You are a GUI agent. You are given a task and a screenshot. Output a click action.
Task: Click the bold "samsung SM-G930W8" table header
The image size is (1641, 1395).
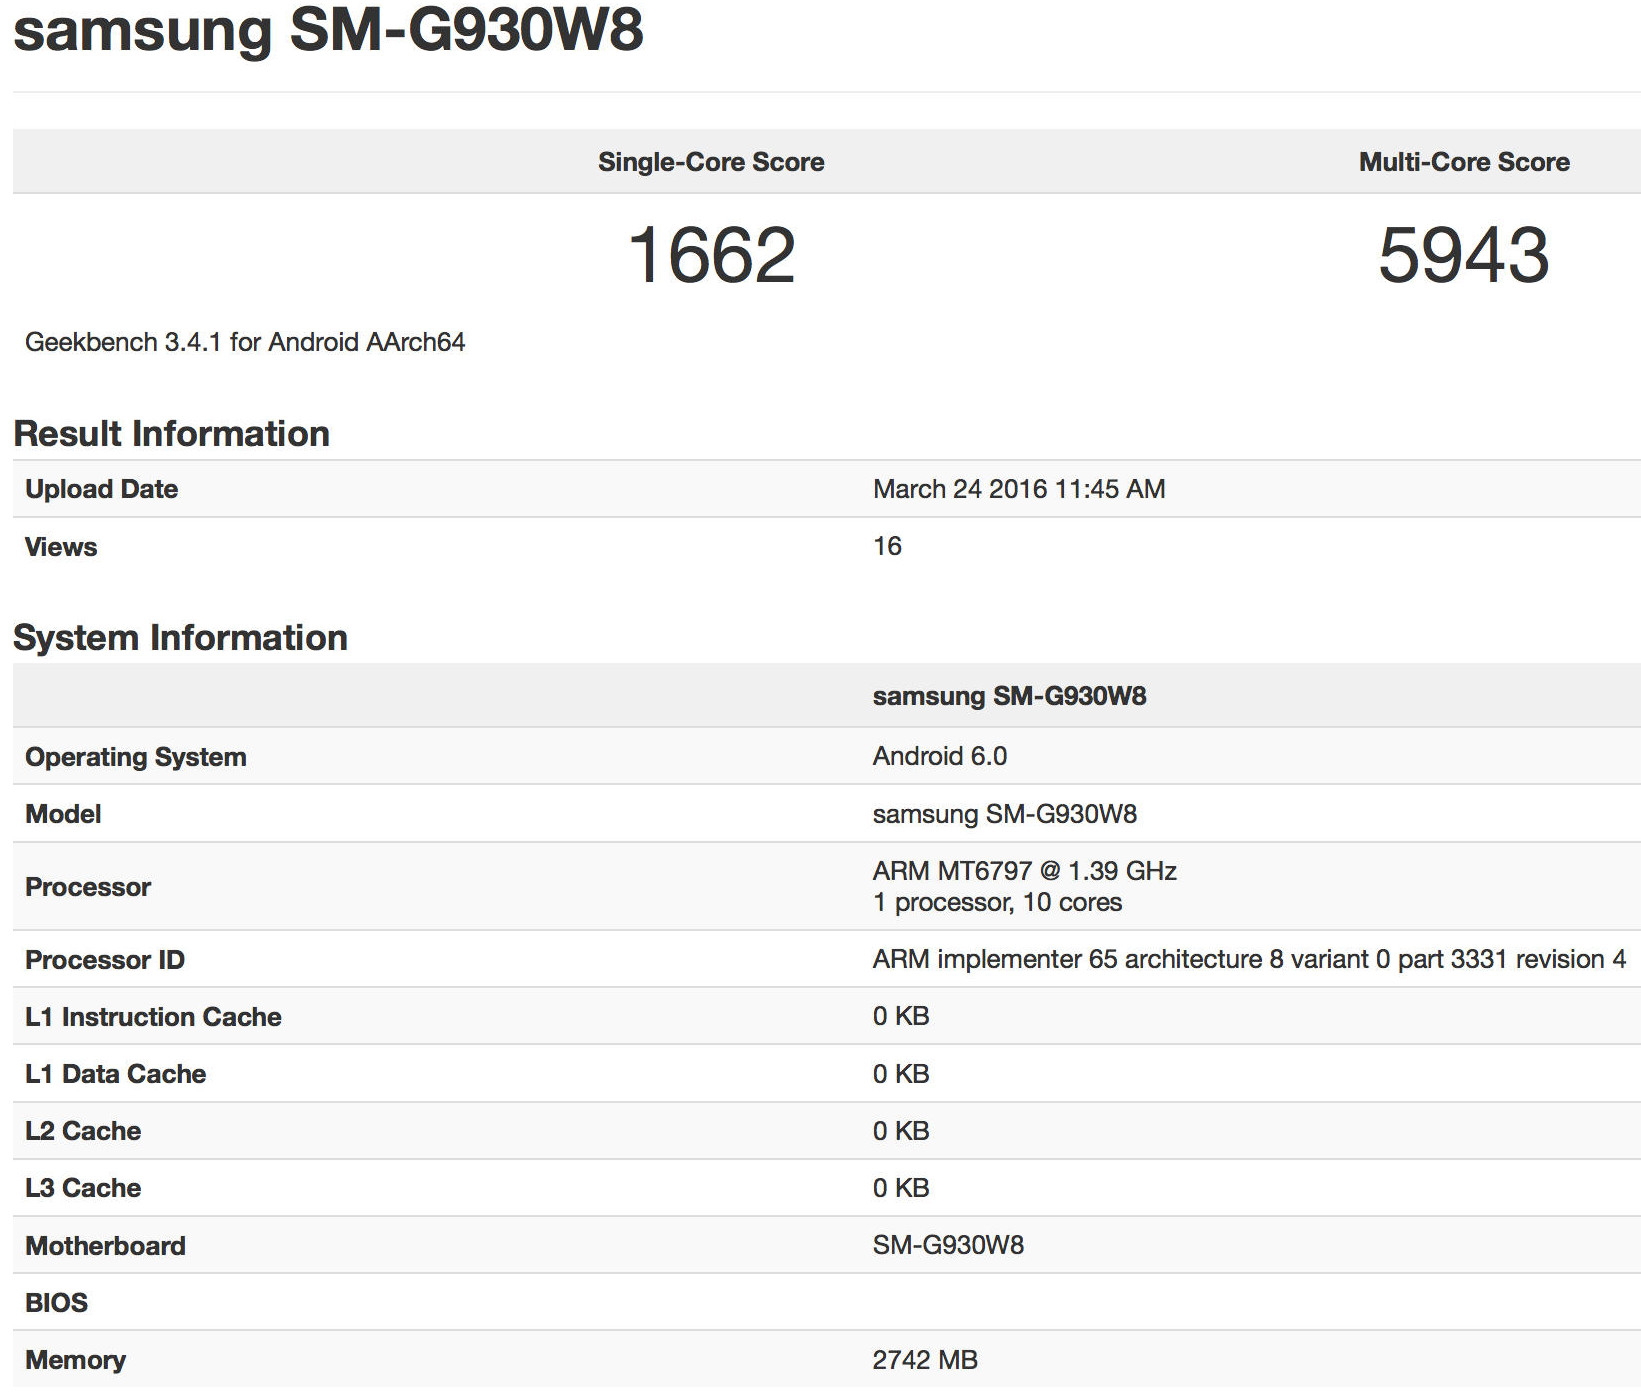click(x=1009, y=696)
